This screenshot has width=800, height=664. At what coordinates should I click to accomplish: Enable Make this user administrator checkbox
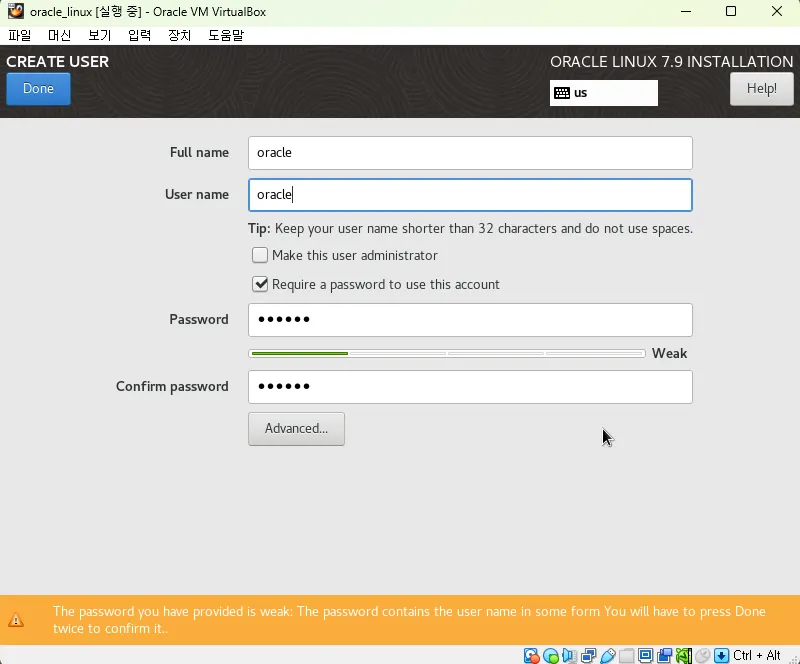tap(260, 255)
